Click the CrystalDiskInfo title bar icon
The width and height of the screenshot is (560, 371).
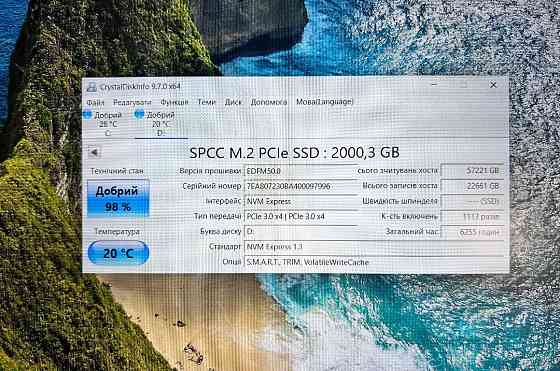point(92,87)
